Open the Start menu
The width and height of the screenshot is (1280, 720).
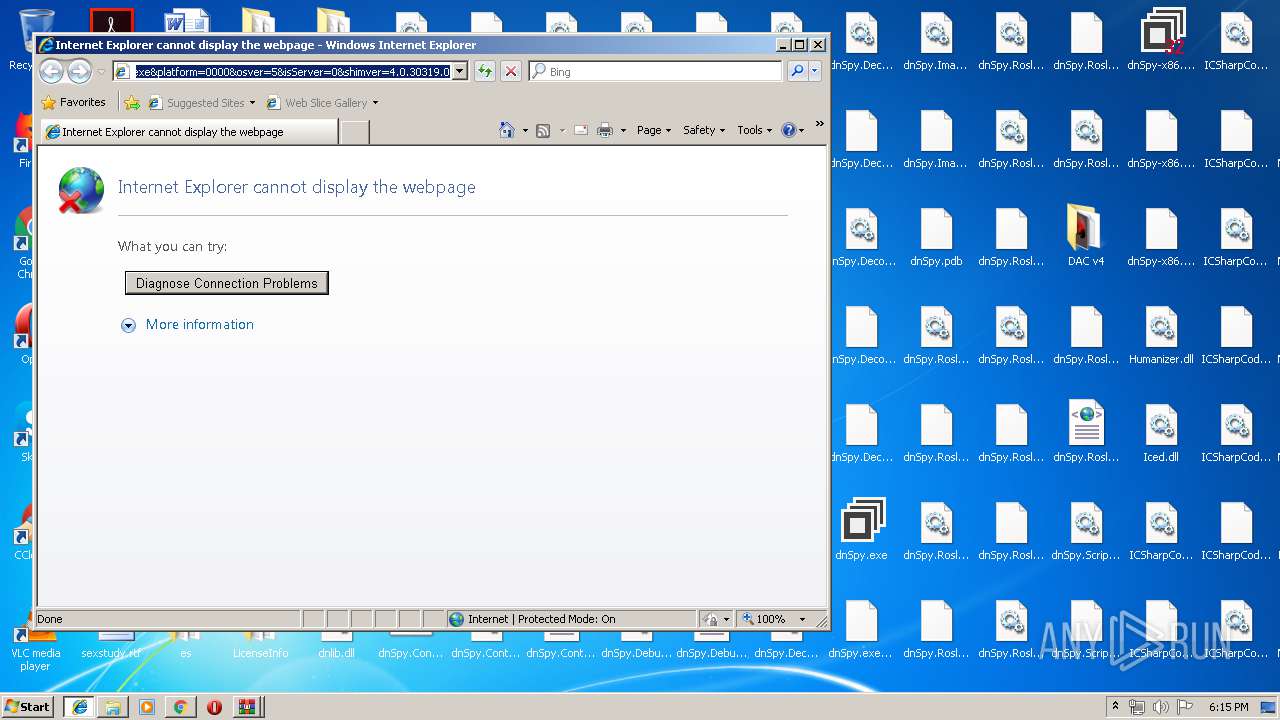coord(28,706)
